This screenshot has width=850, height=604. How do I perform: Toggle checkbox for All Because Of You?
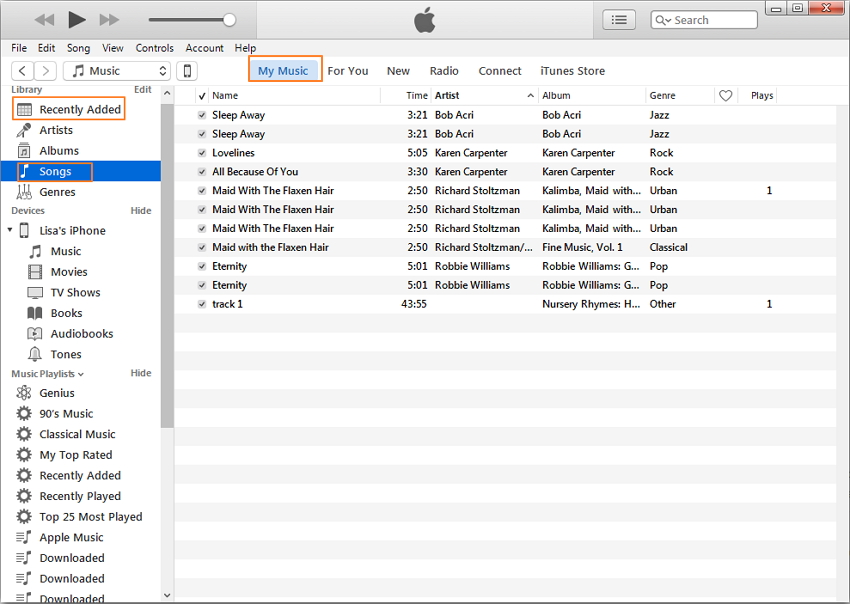[x=202, y=172]
